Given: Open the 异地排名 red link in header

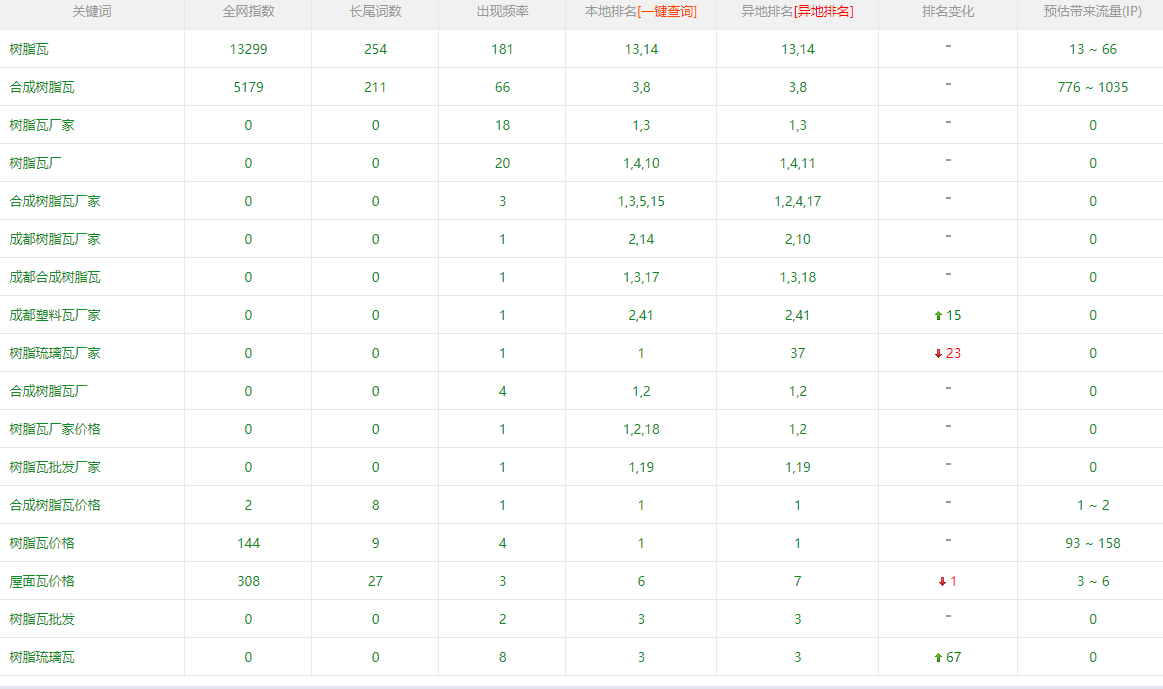Looking at the screenshot, I should click(823, 12).
